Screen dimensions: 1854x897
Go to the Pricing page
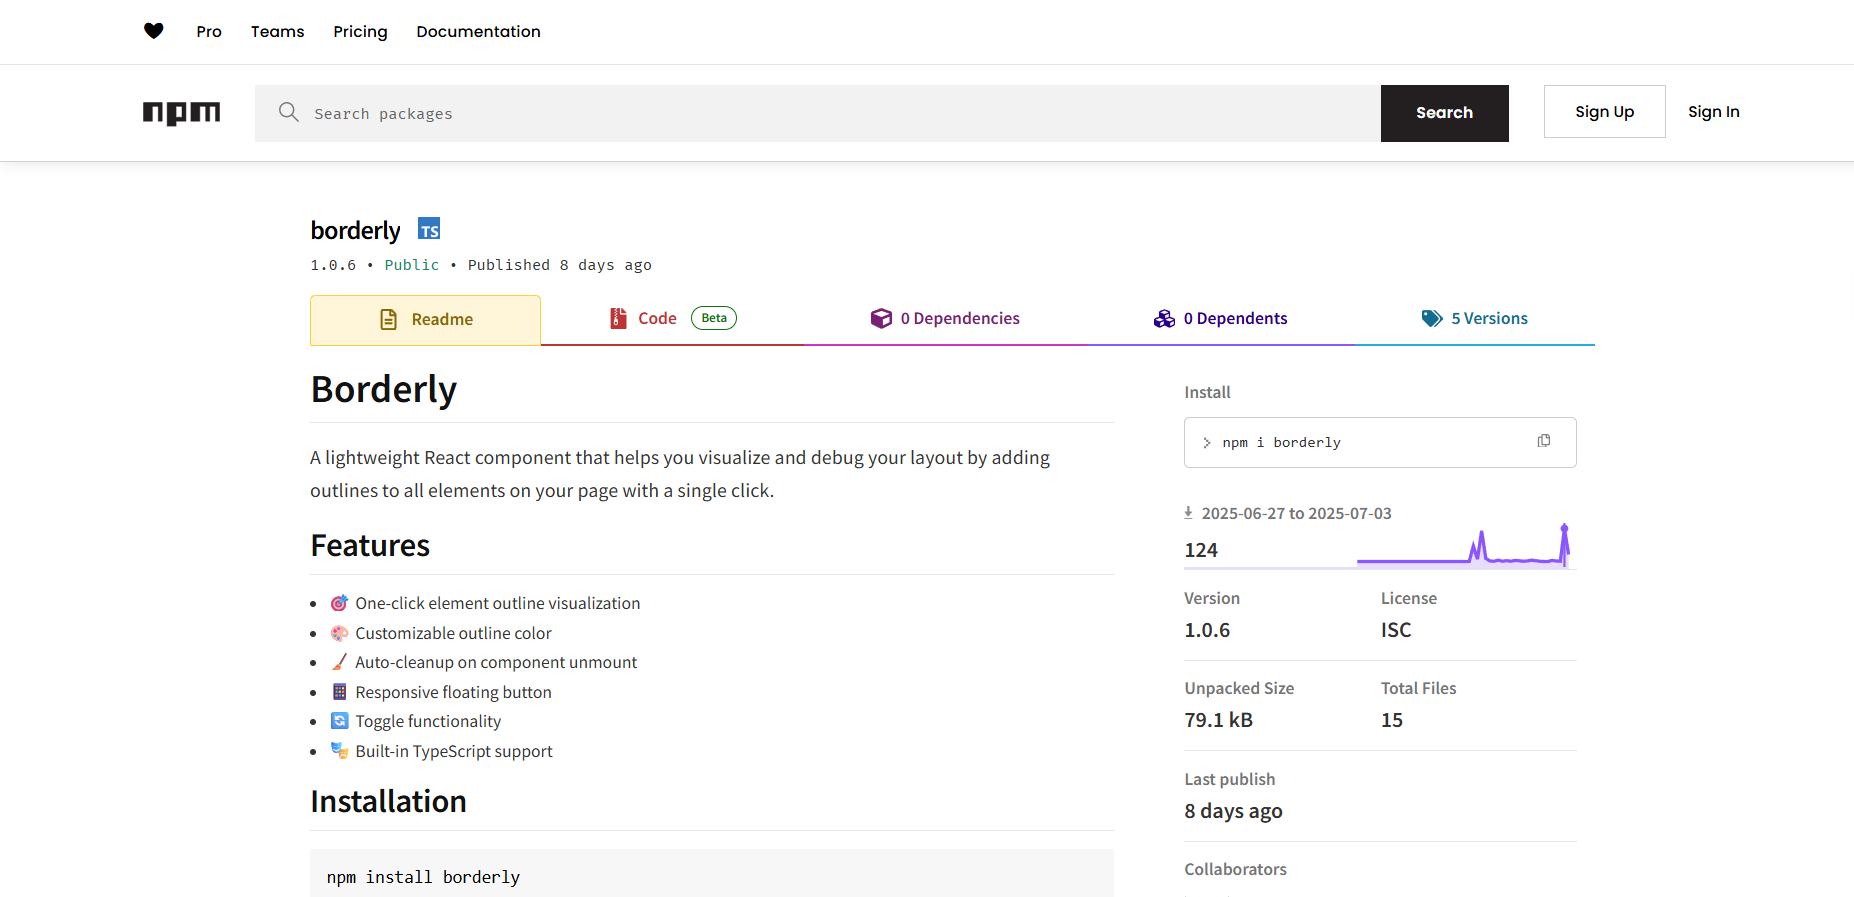tap(360, 32)
